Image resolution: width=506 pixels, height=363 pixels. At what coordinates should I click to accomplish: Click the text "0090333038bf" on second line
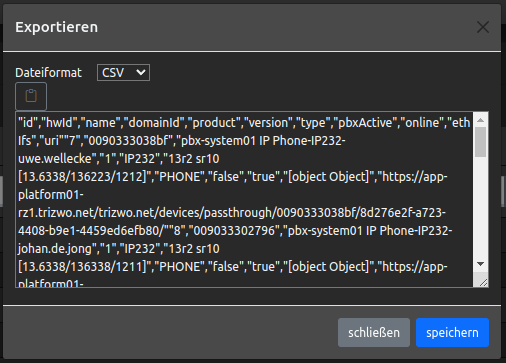(x=129, y=141)
